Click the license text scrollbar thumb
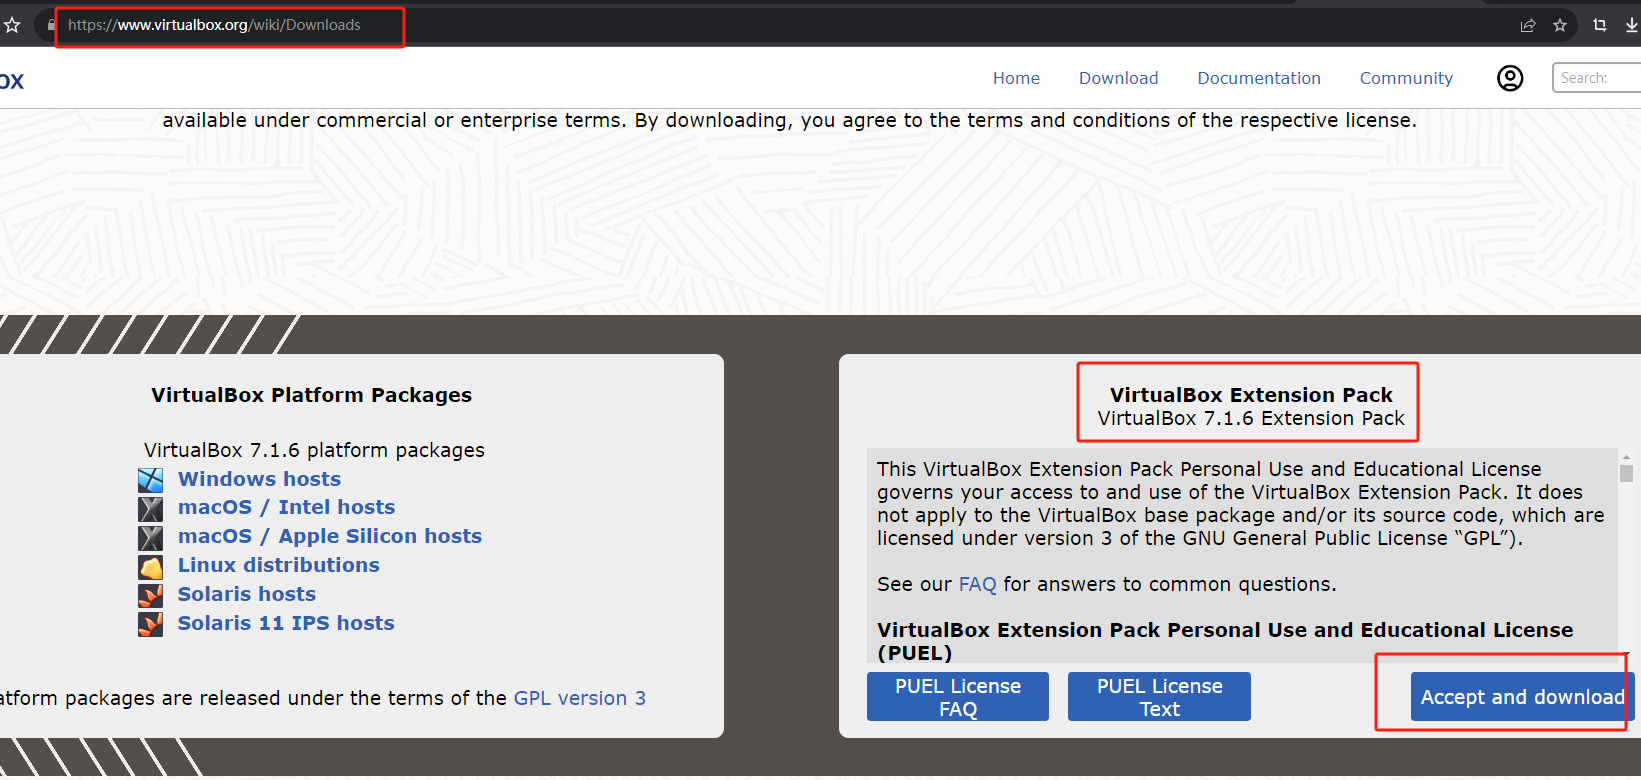Screen dimensions: 1641x780 [x=1627, y=473]
